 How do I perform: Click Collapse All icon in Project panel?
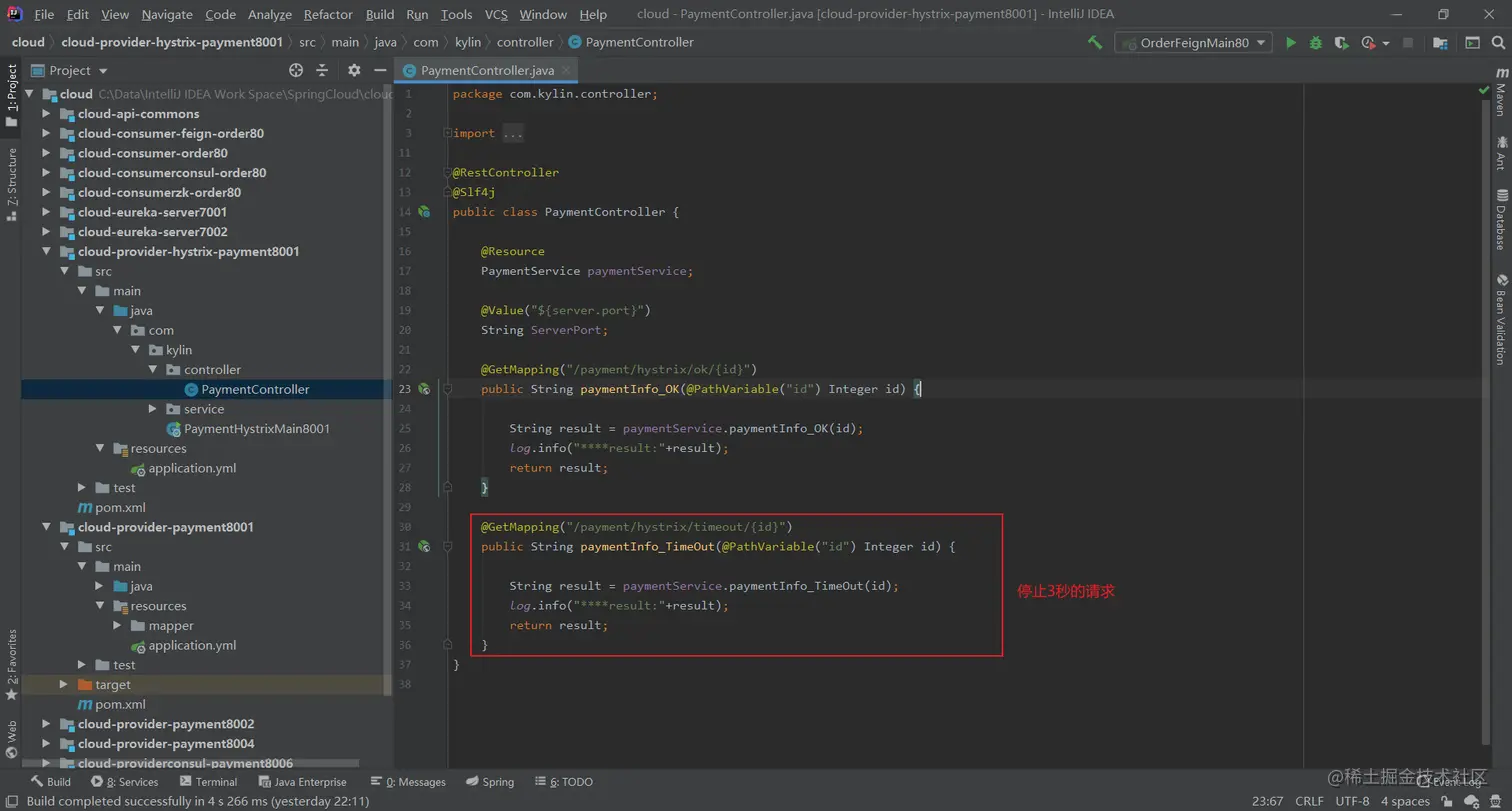[322, 70]
